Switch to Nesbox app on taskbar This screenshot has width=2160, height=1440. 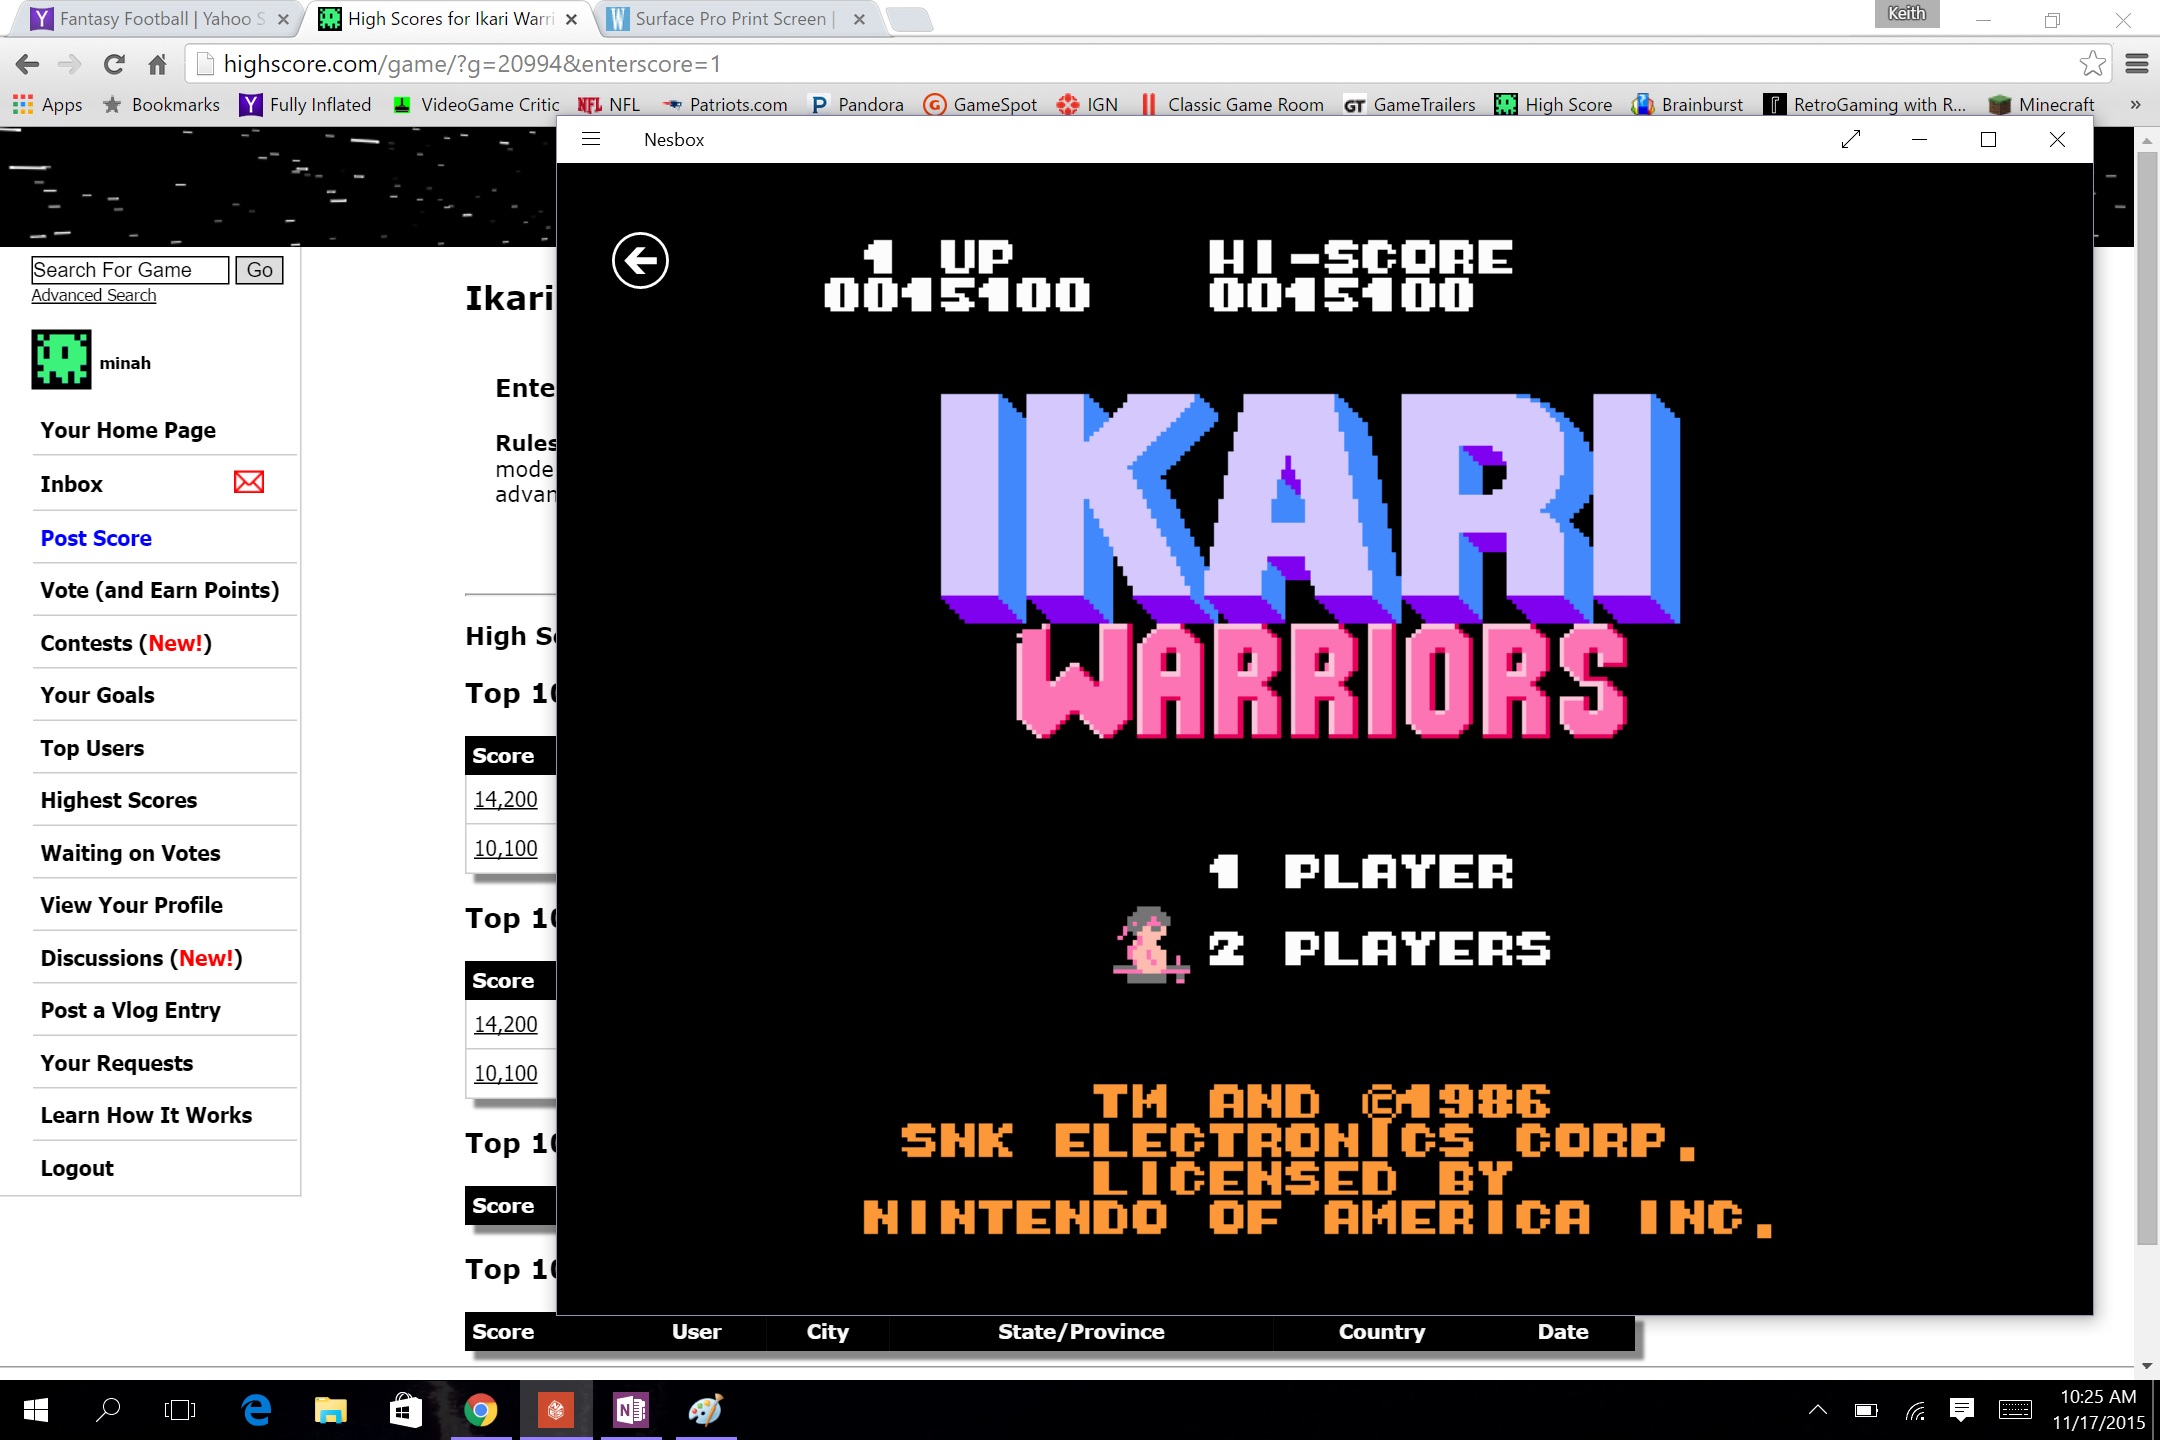(x=556, y=1410)
